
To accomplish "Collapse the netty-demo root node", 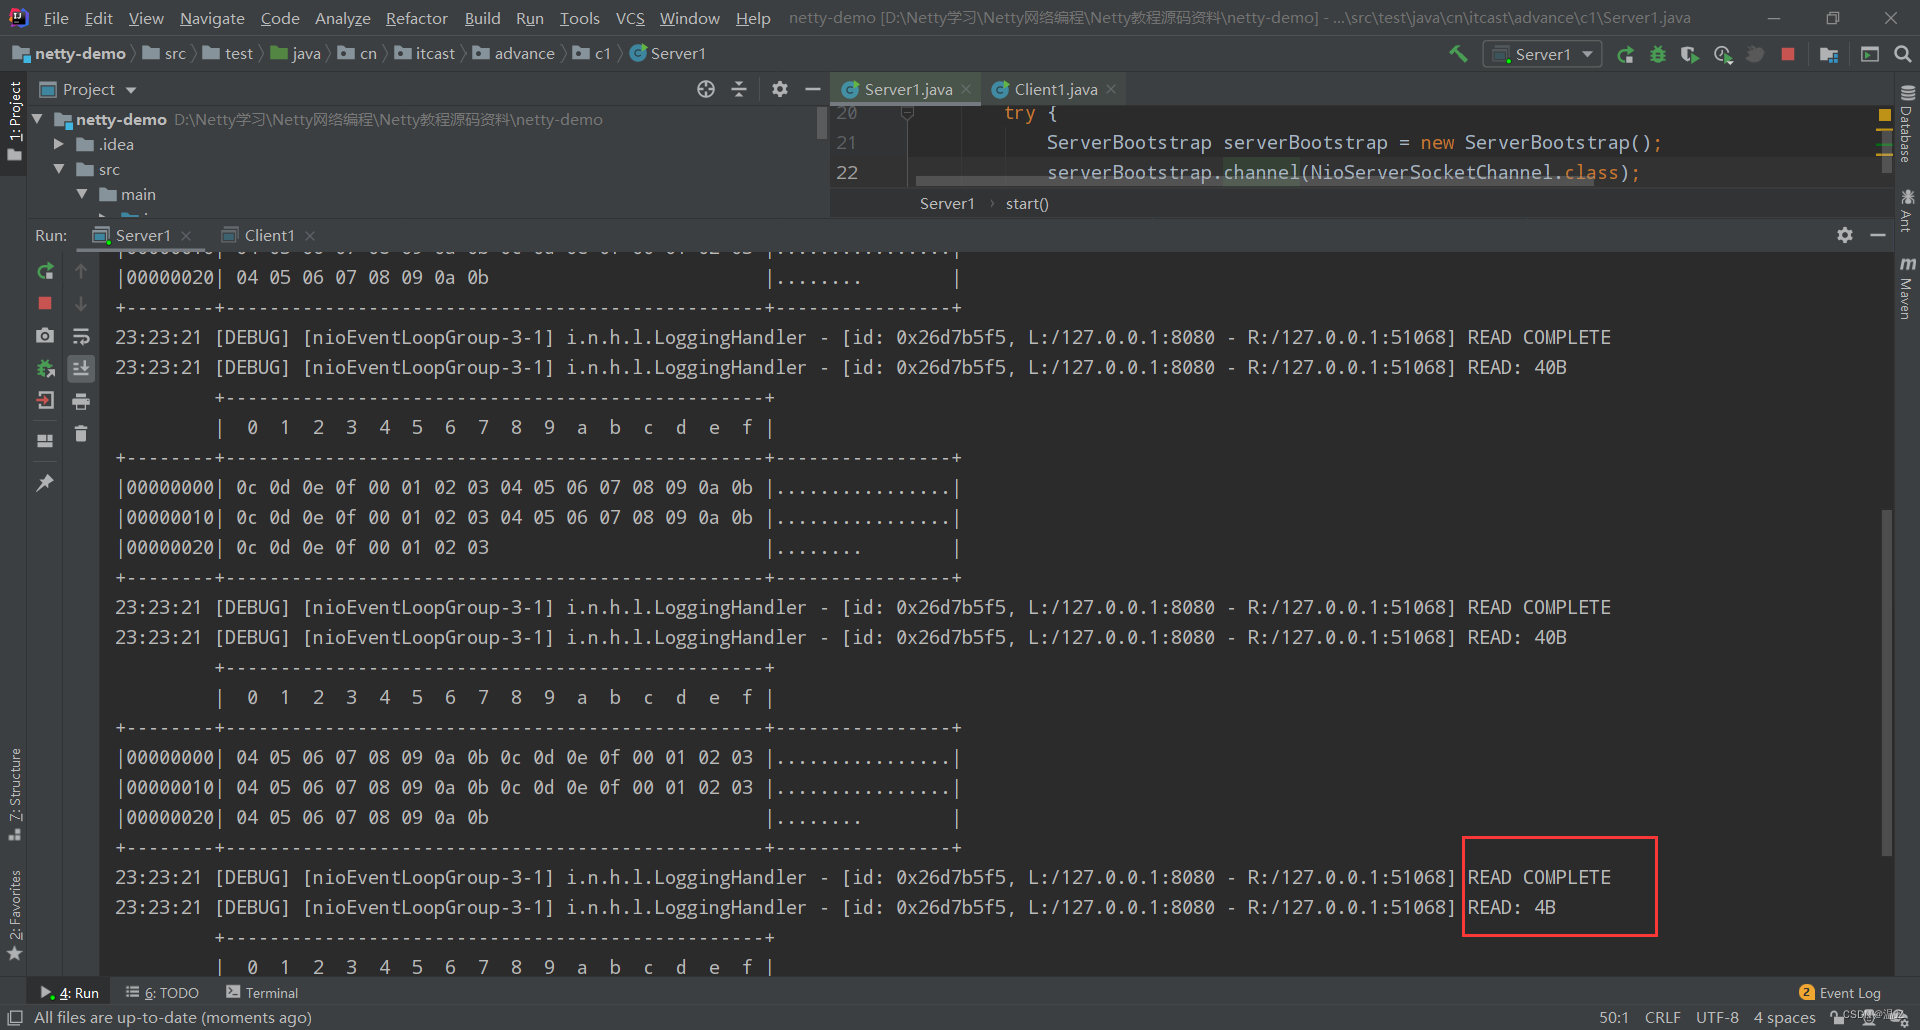I will (x=38, y=119).
